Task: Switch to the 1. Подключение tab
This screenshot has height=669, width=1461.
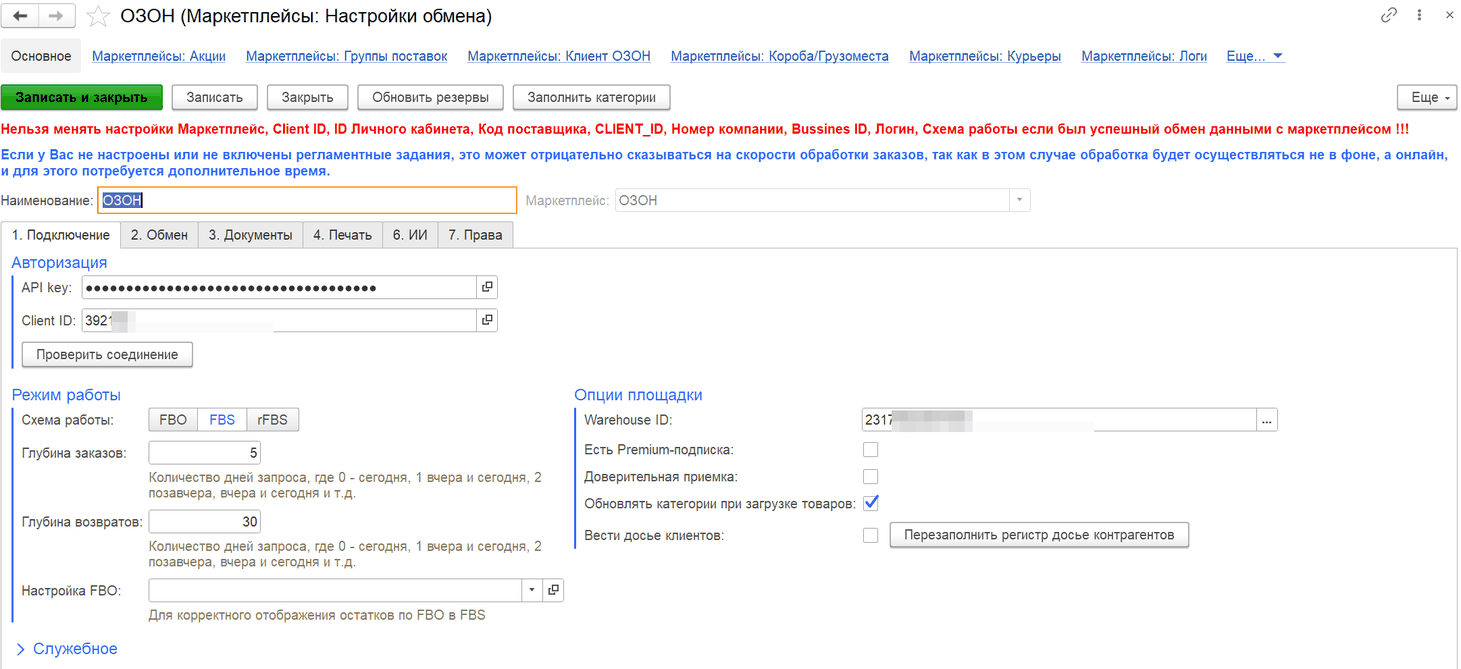Action: 60,235
